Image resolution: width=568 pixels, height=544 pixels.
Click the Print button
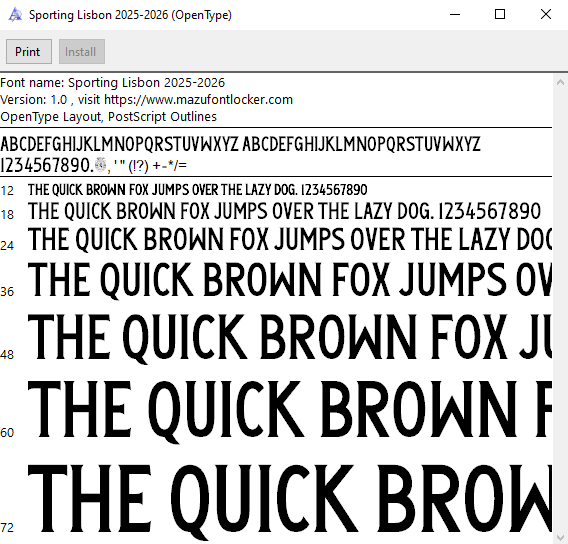29,51
